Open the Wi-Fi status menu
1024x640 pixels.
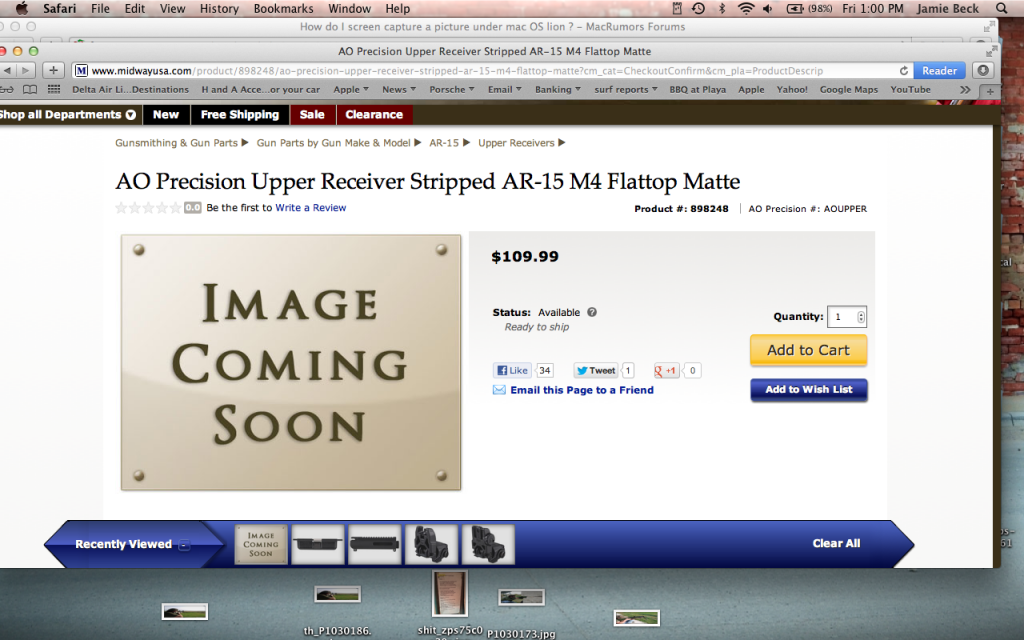click(x=745, y=8)
